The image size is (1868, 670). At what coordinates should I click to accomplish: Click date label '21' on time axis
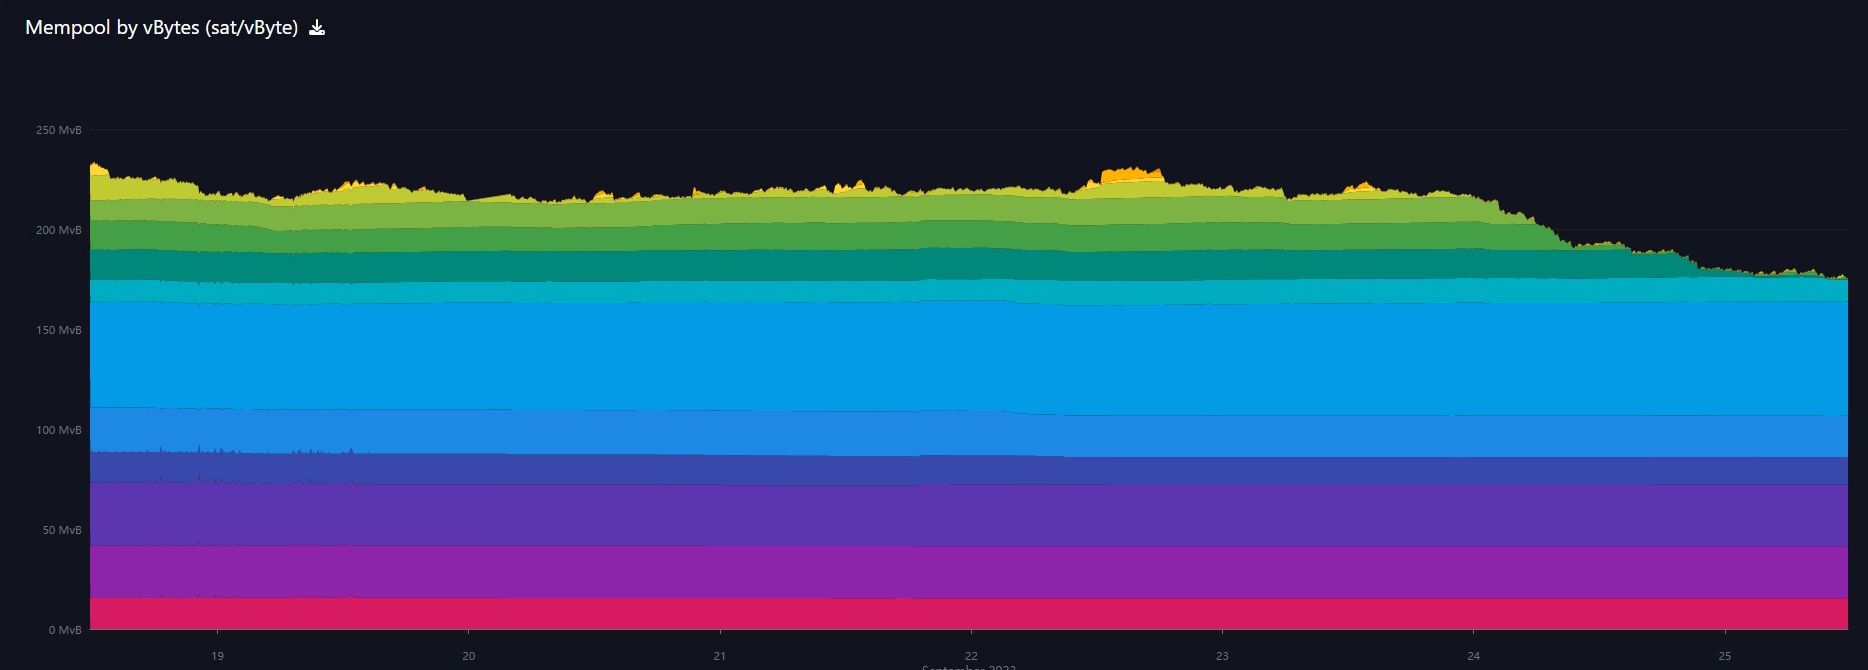719,657
